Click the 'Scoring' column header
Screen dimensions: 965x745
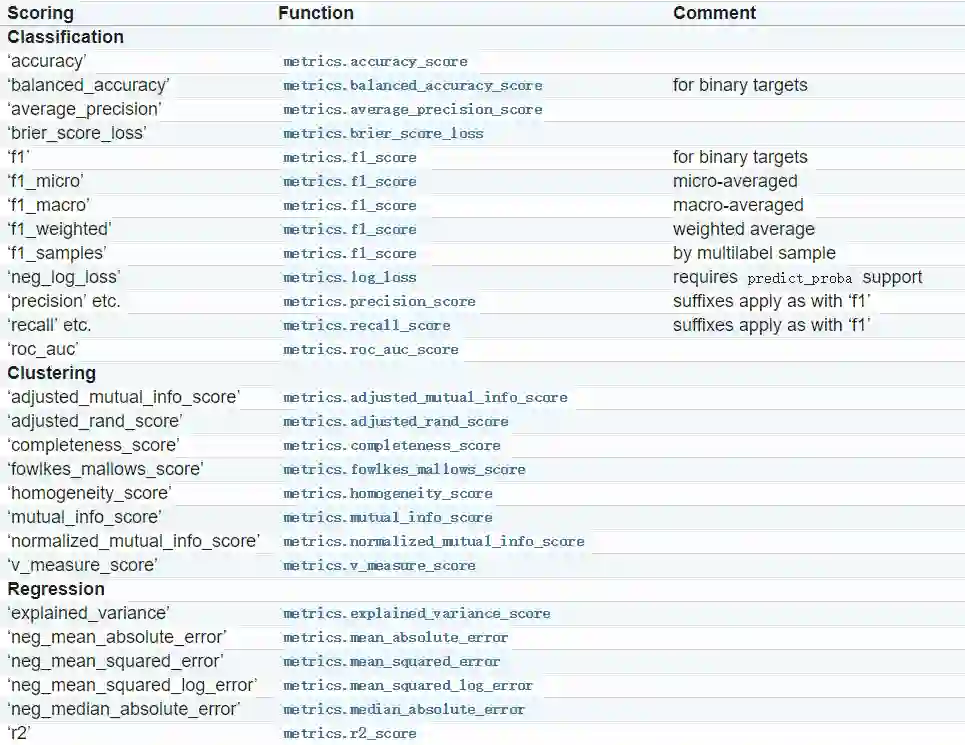pyautogui.click(x=40, y=13)
